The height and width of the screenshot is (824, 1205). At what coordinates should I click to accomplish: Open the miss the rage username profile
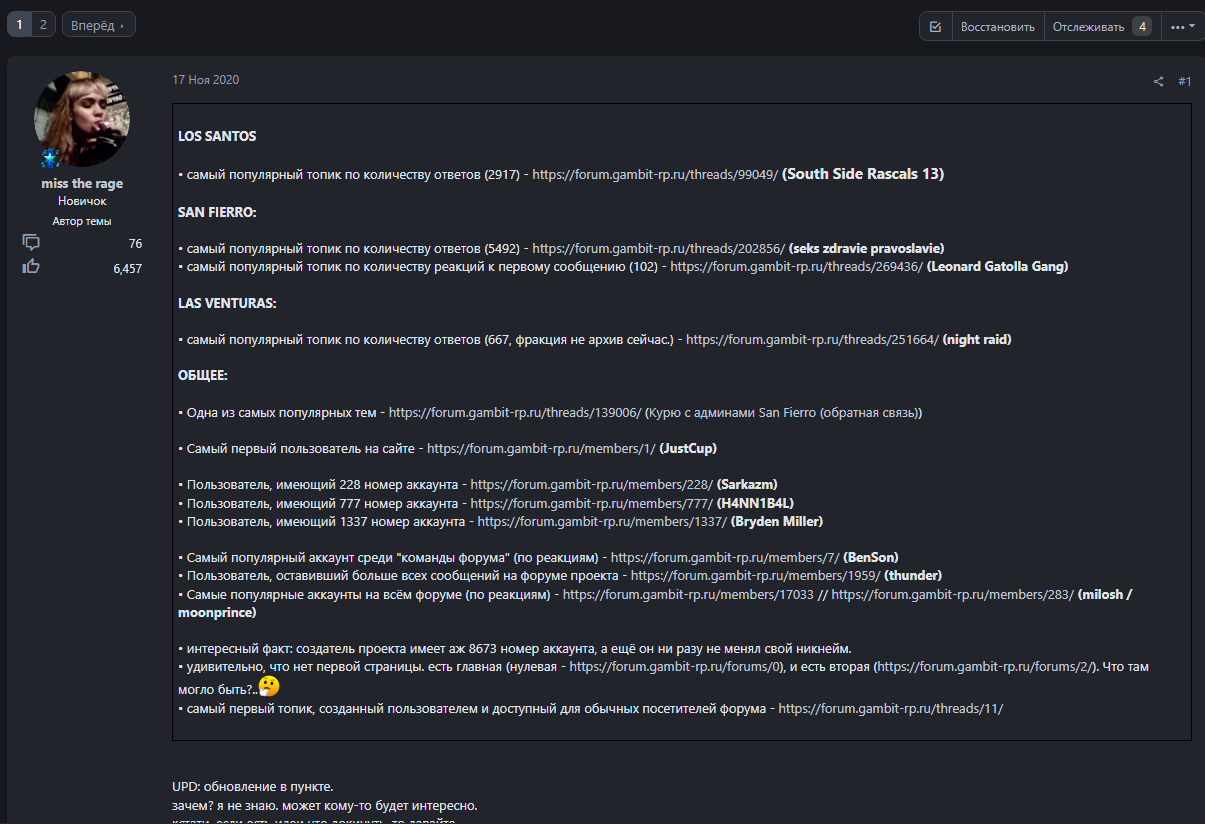click(82, 184)
